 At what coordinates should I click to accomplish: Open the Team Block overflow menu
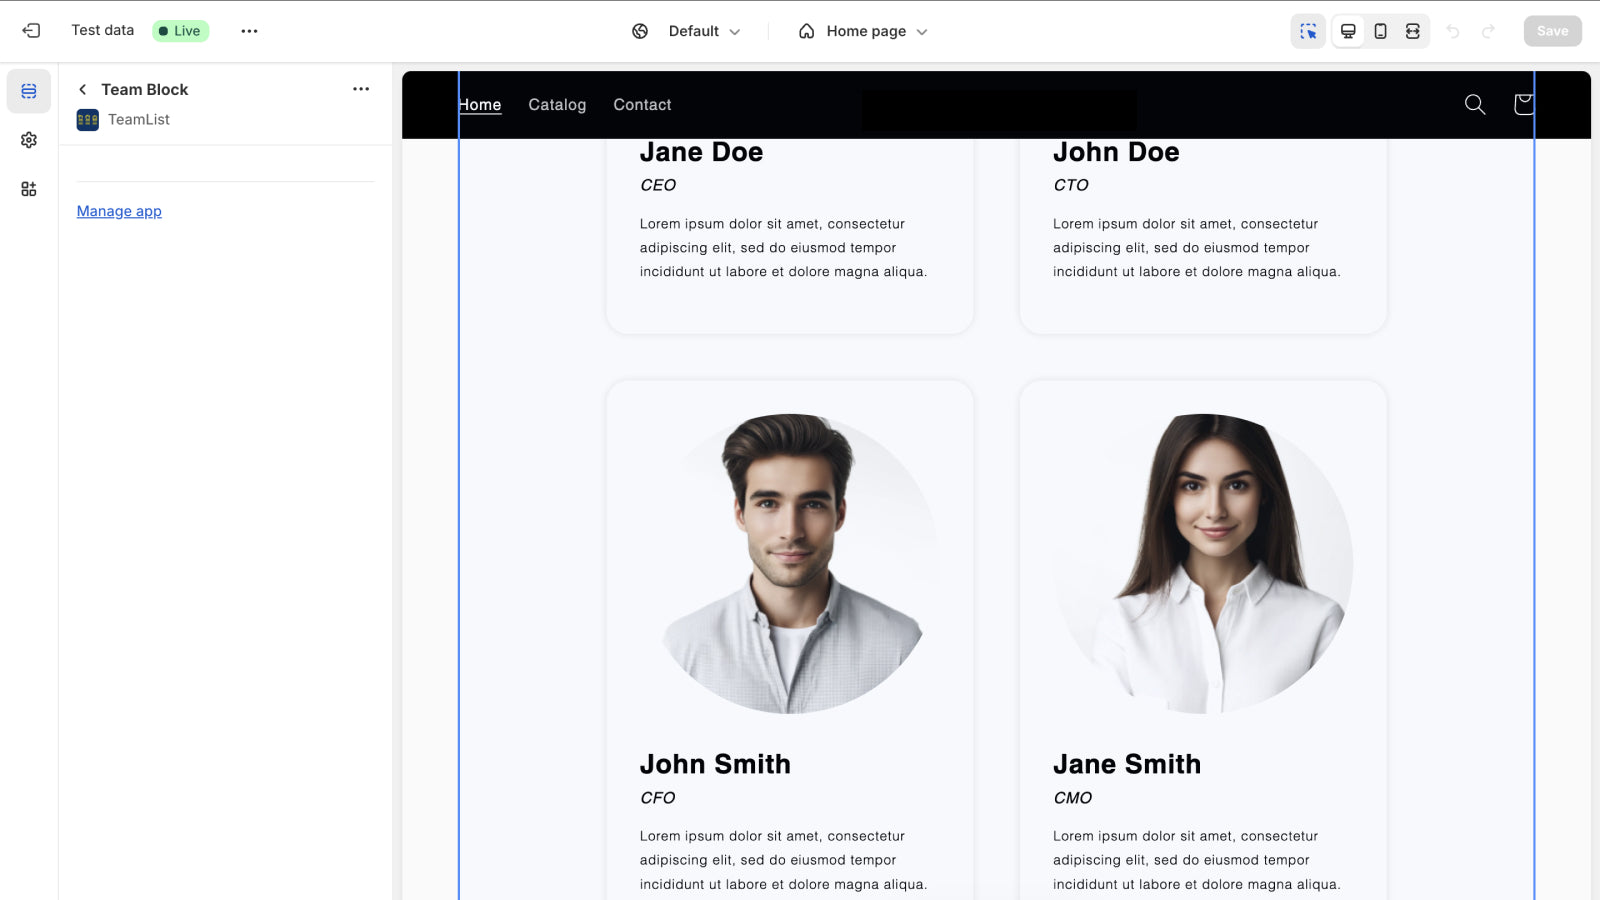coord(360,89)
